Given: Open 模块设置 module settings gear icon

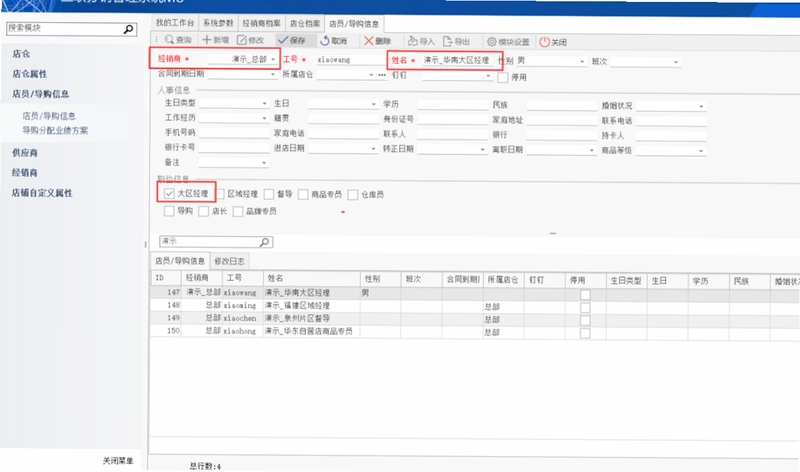Looking at the screenshot, I should click(492, 42).
